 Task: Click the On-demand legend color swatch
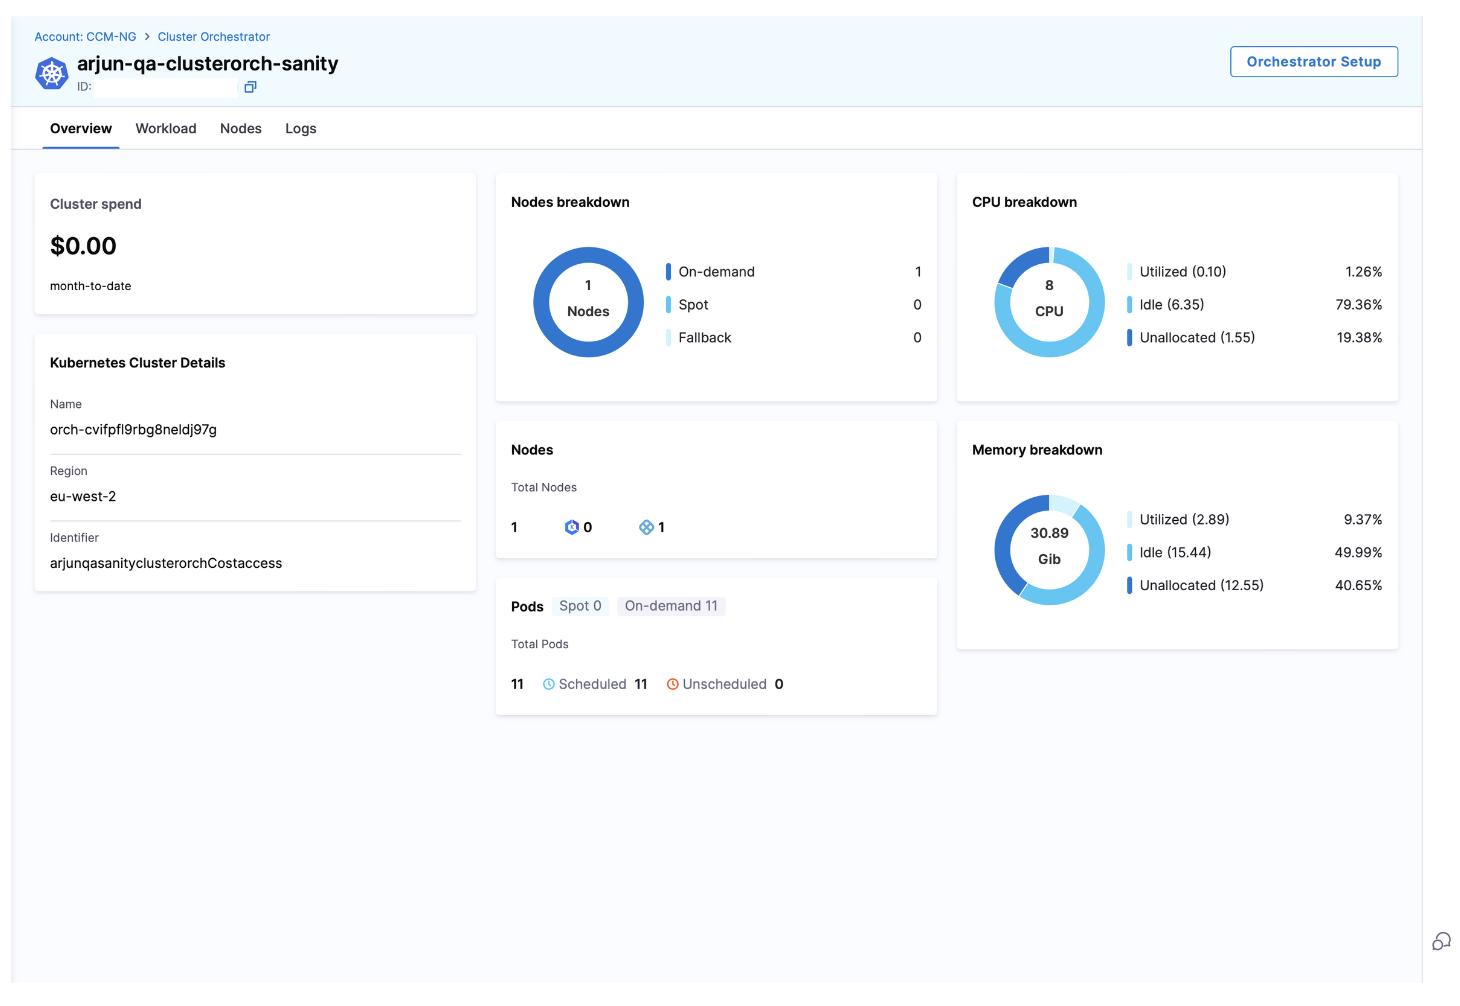pyautogui.click(x=668, y=272)
